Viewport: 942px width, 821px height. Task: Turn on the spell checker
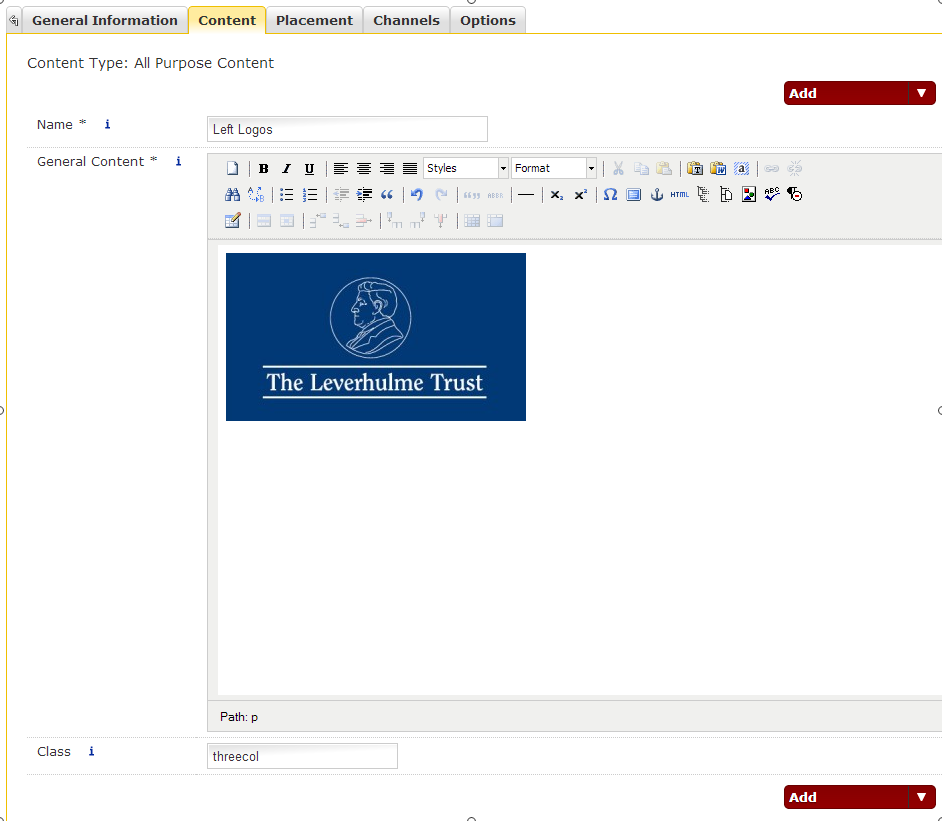(x=771, y=195)
